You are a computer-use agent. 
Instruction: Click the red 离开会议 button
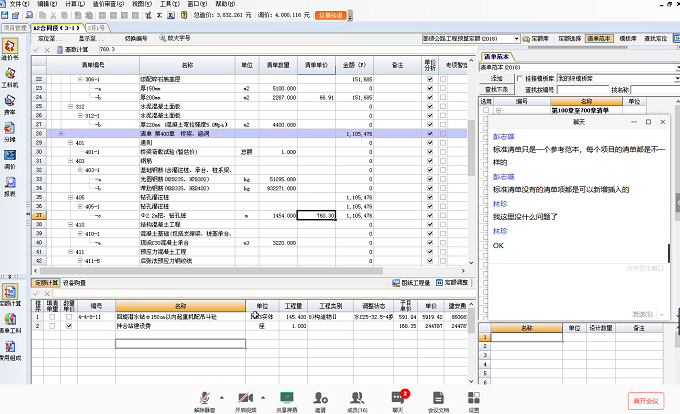point(646,400)
